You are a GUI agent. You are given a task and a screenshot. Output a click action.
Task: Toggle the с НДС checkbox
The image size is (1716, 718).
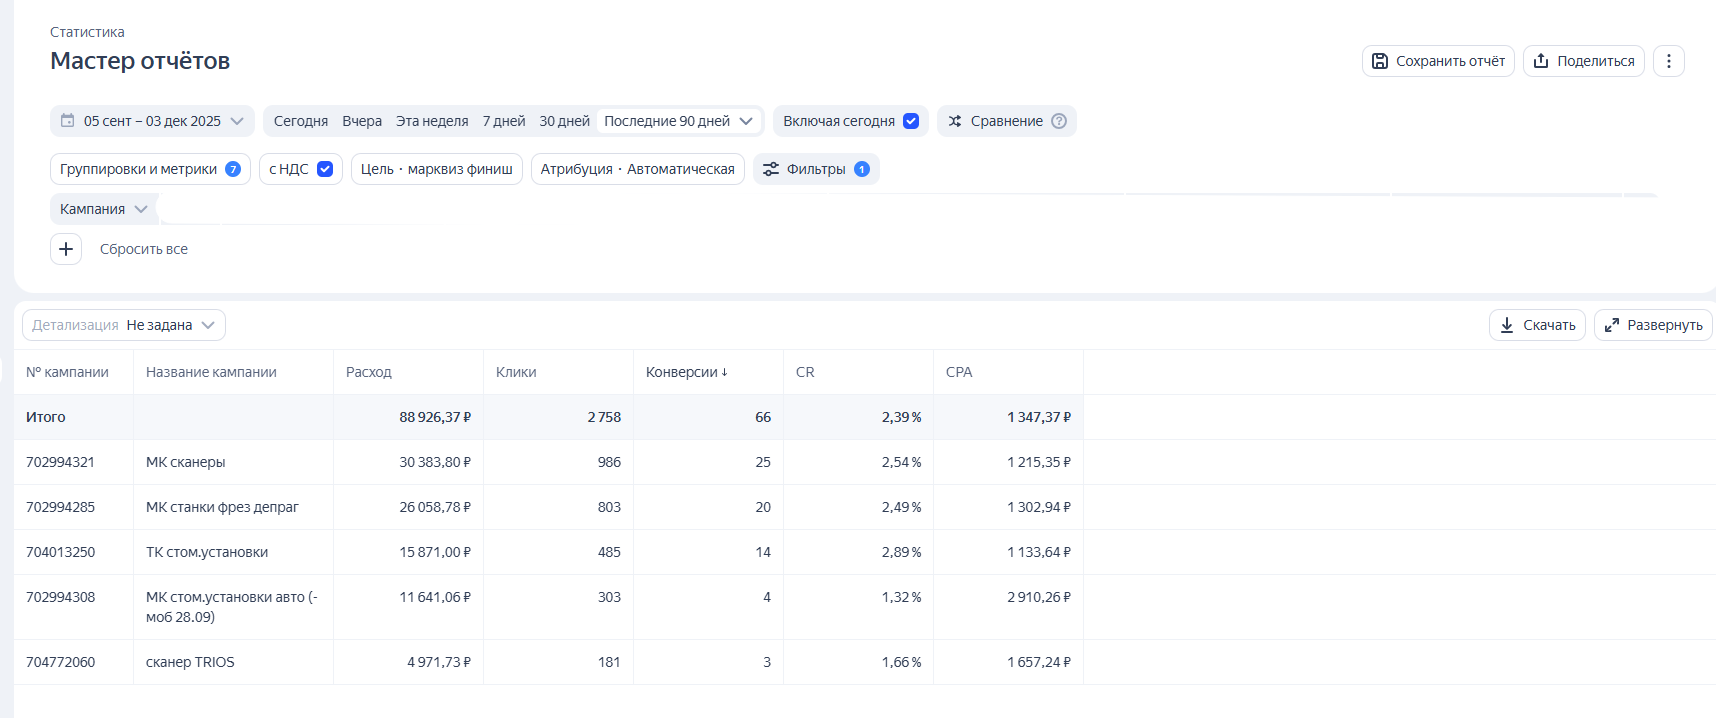325,169
